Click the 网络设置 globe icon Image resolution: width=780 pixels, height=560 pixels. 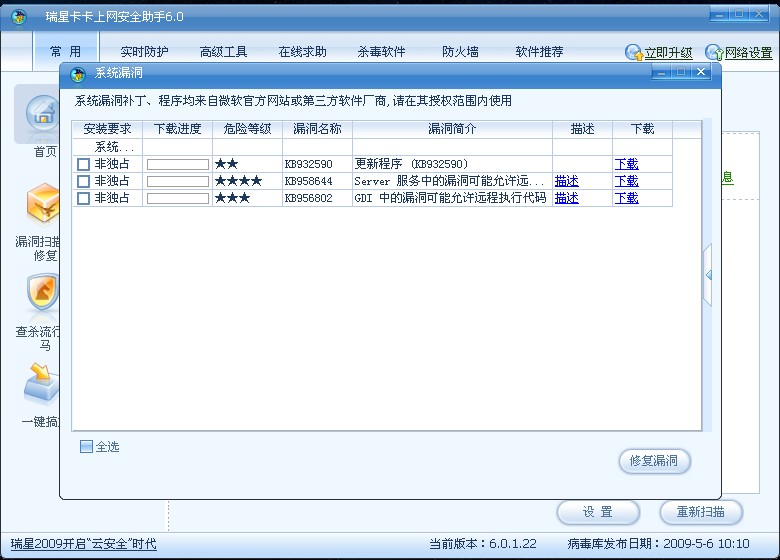pyautogui.click(x=714, y=52)
